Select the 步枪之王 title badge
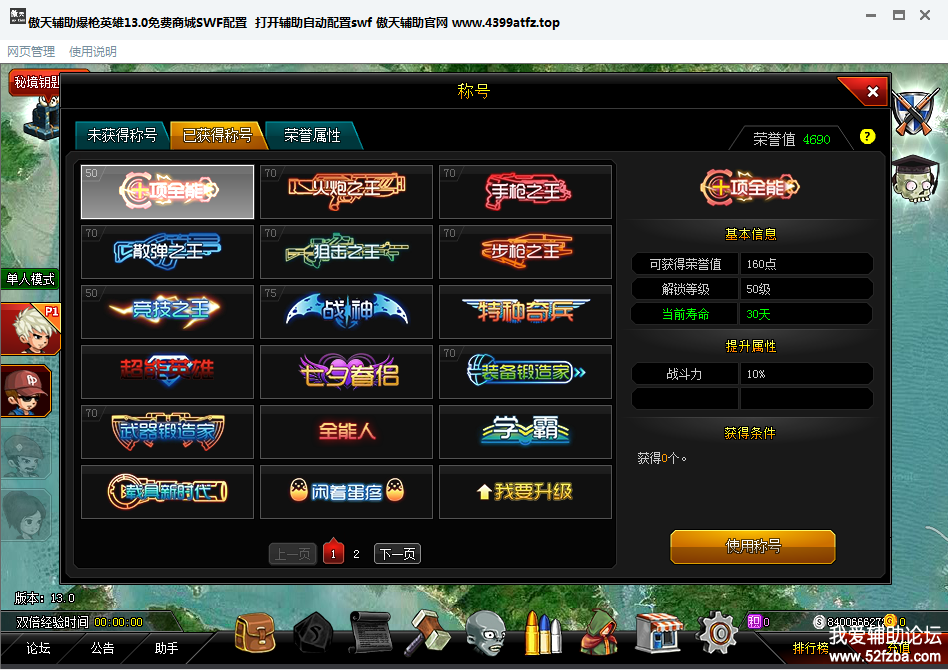This screenshot has width=948, height=670. [x=525, y=252]
